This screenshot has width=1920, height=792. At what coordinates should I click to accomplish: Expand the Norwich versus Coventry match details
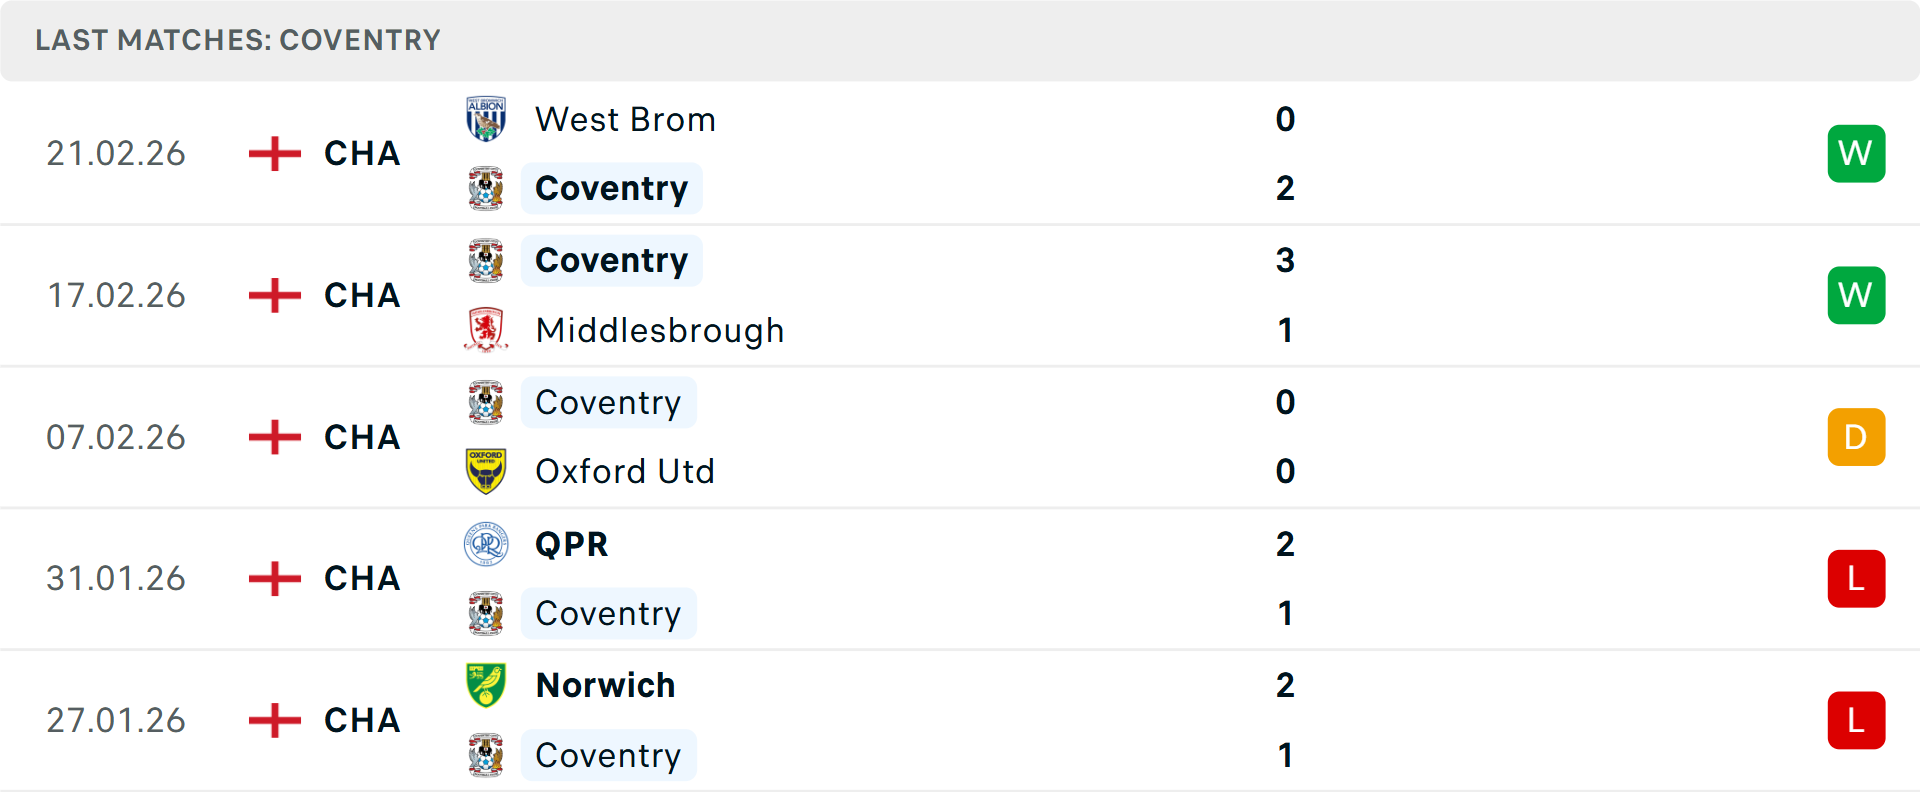coord(960,720)
